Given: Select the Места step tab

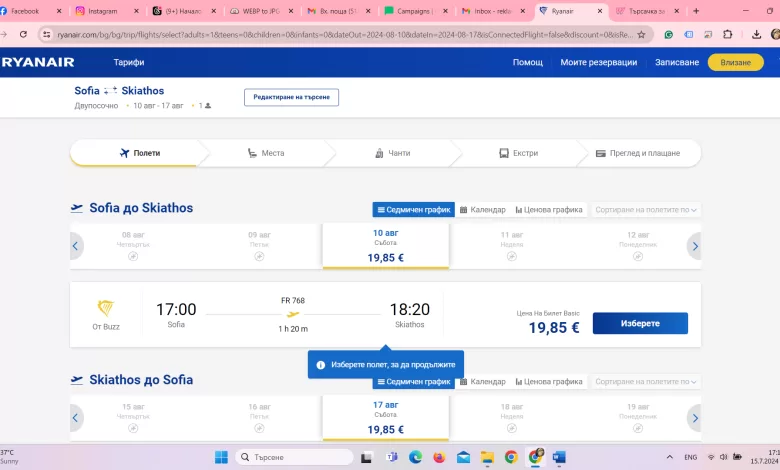Looking at the screenshot, I should pos(266,153).
